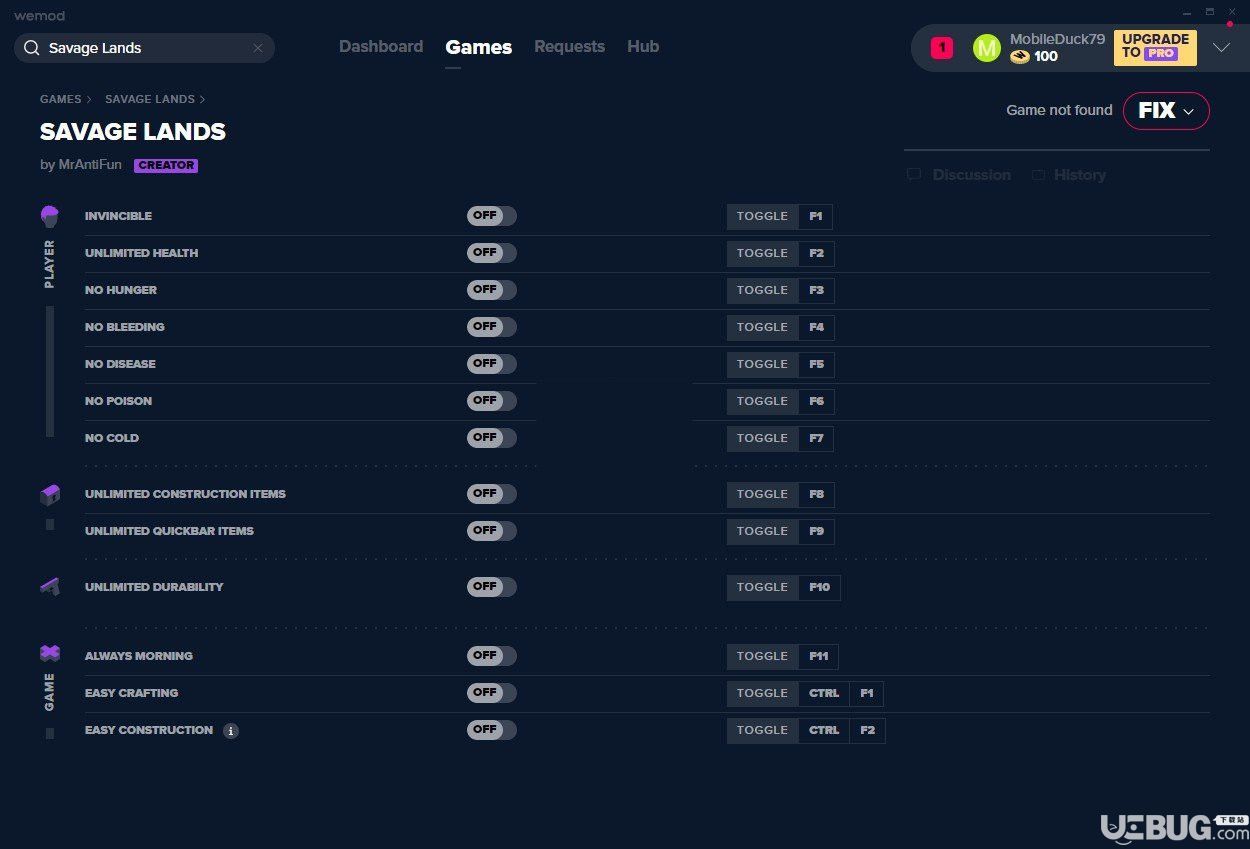Screen dimensions: 1250x849
Task: Toggle Easy Crafting cheat
Action: tap(491, 693)
